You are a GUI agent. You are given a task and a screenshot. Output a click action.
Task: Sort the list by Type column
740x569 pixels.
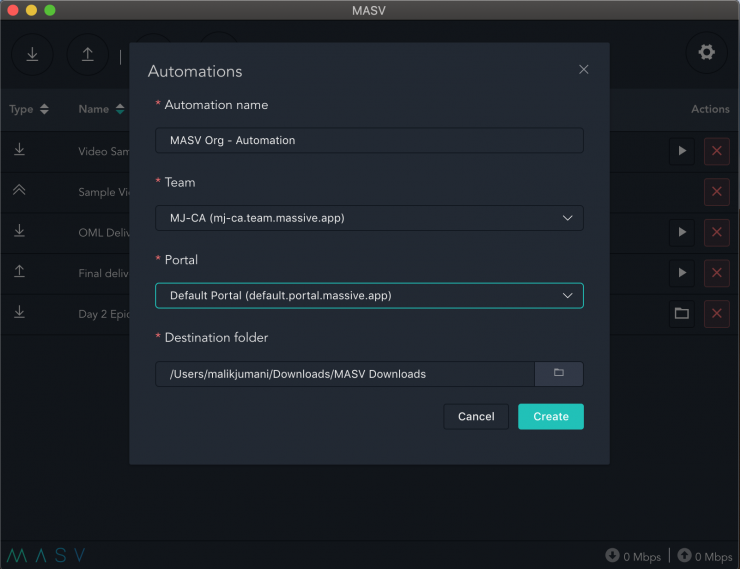(29, 109)
